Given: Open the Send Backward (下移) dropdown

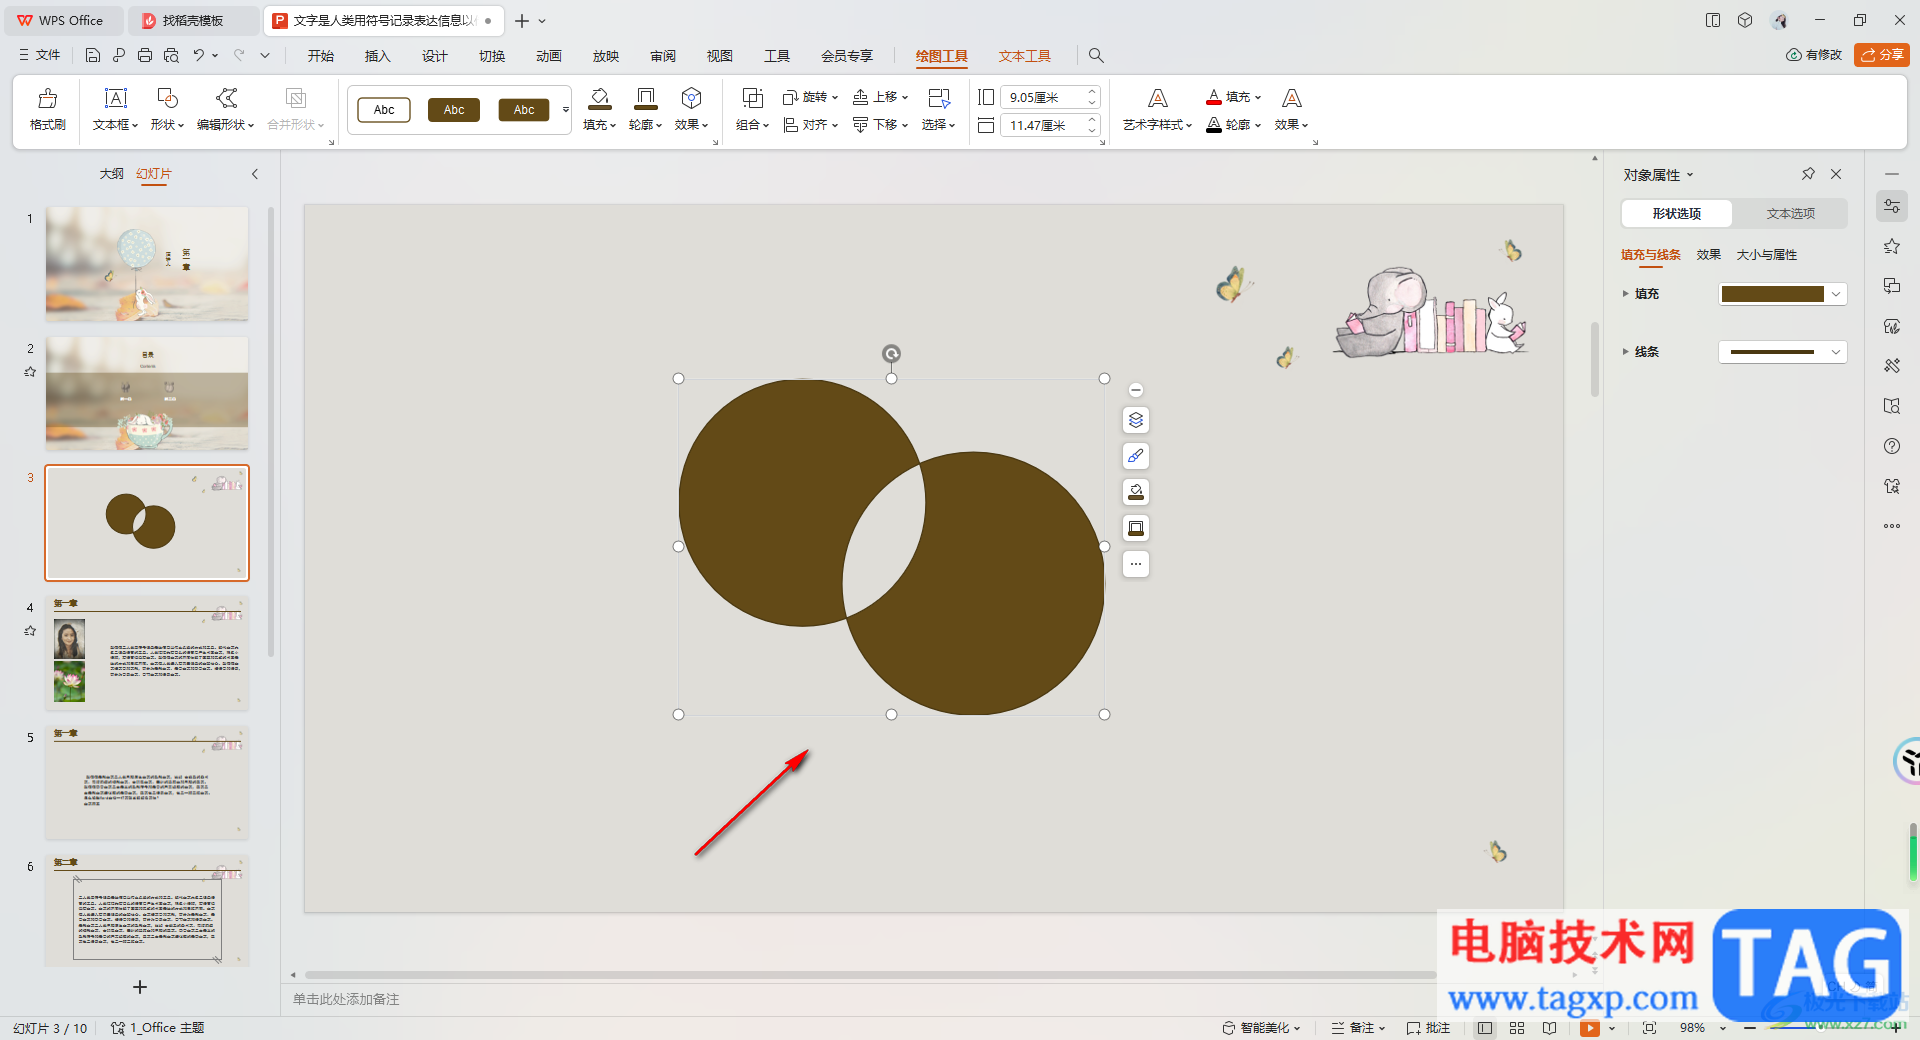Looking at the screenshot, I should 880,125.
